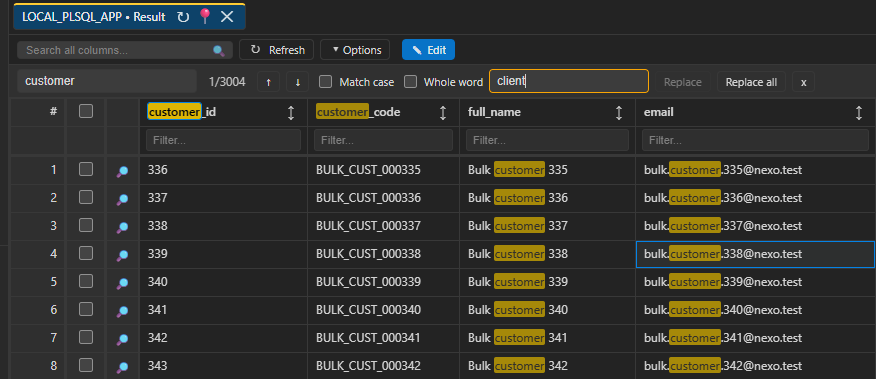
Task: Focus the find field containing customer
Action: (x=107, y=81)
